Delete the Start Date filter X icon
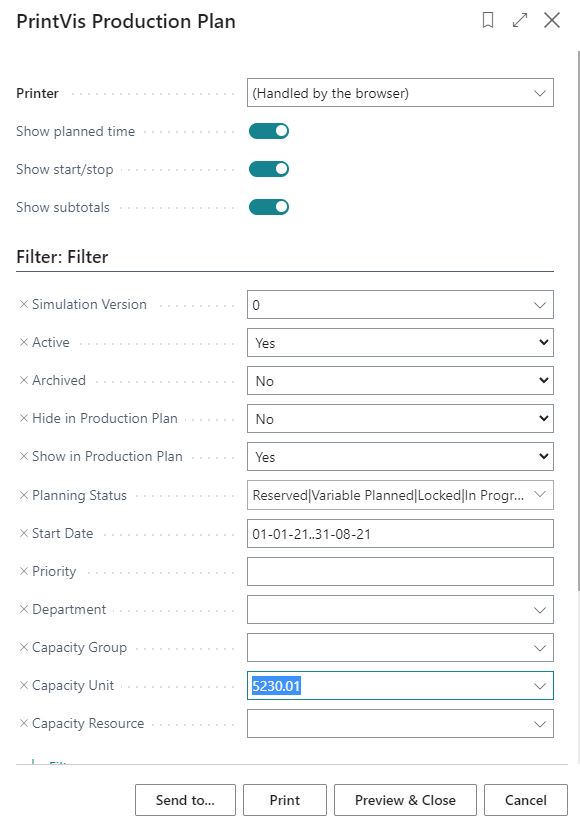 point(24,533)
